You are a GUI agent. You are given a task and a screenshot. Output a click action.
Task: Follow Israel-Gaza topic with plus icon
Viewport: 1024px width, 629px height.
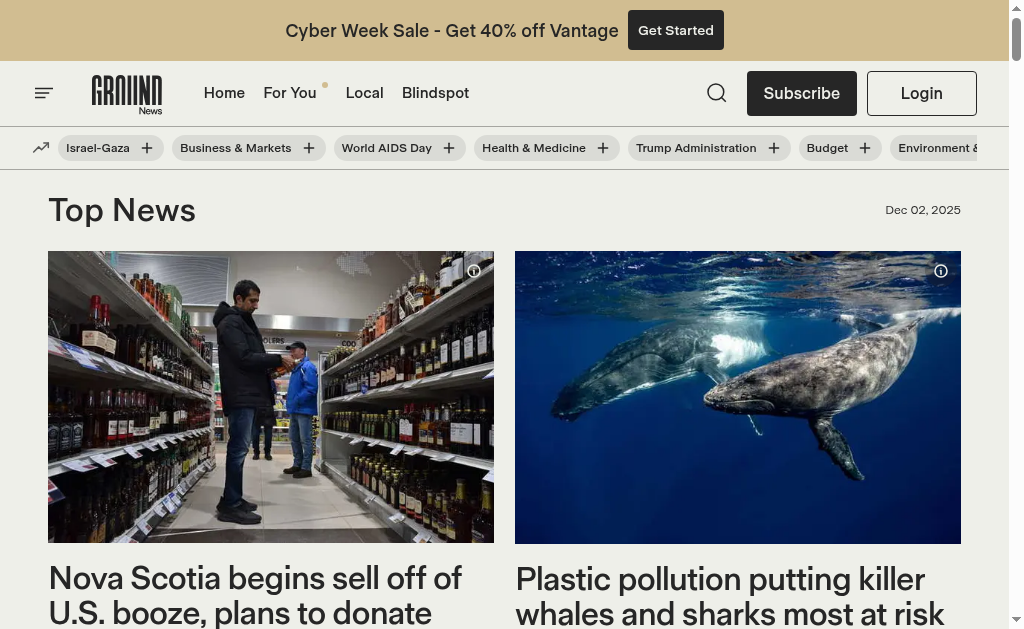[147, 148]
